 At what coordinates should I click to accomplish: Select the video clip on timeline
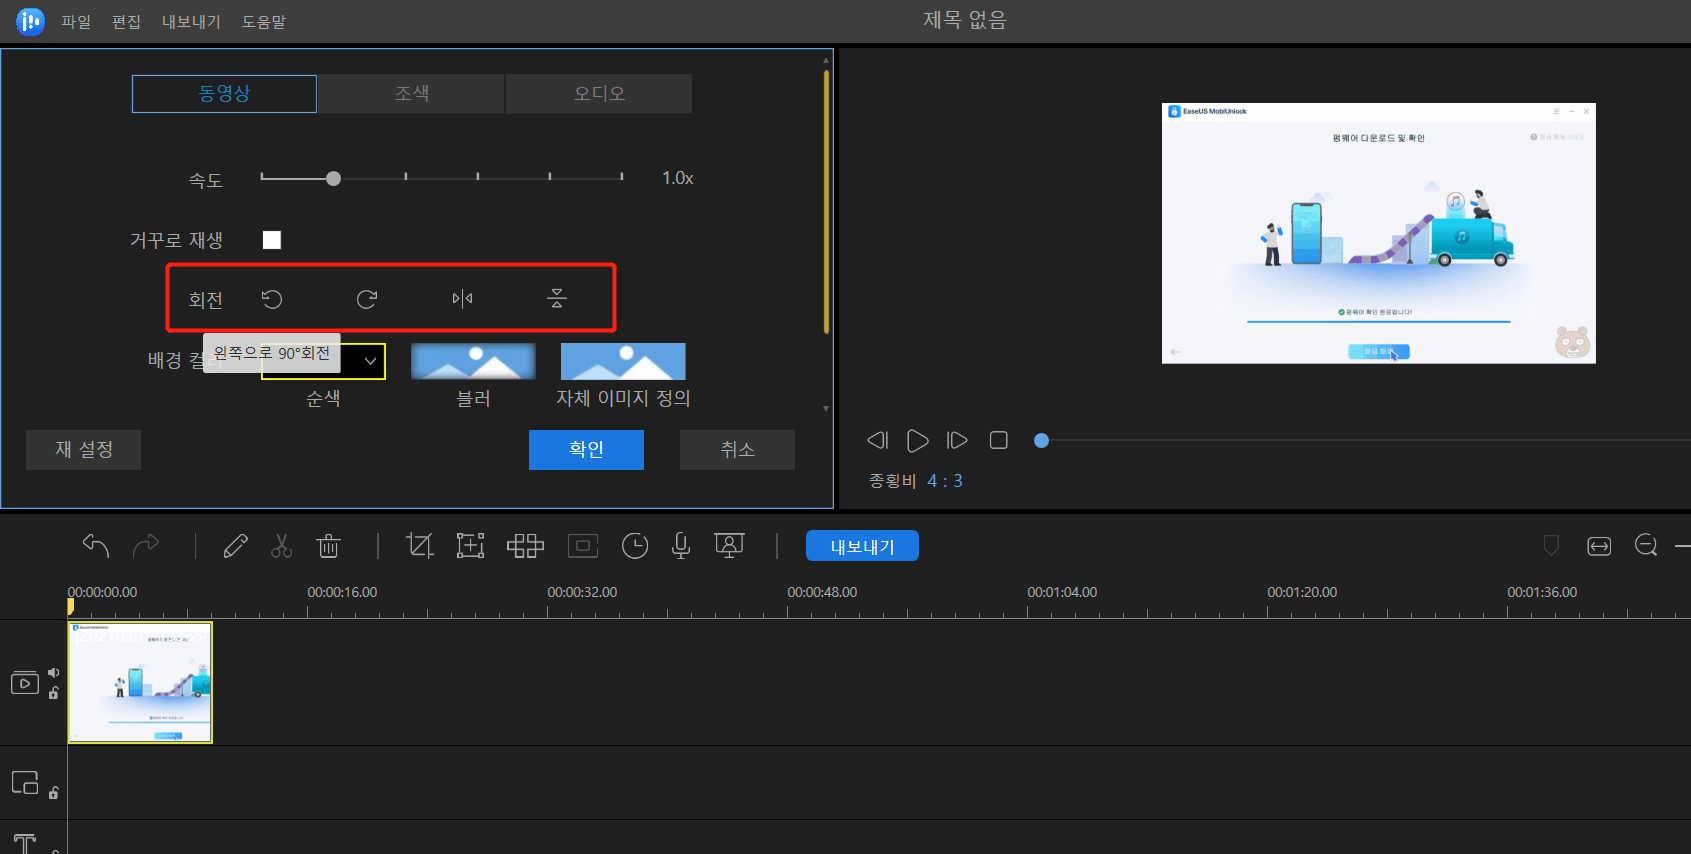[x=140, y=683]
